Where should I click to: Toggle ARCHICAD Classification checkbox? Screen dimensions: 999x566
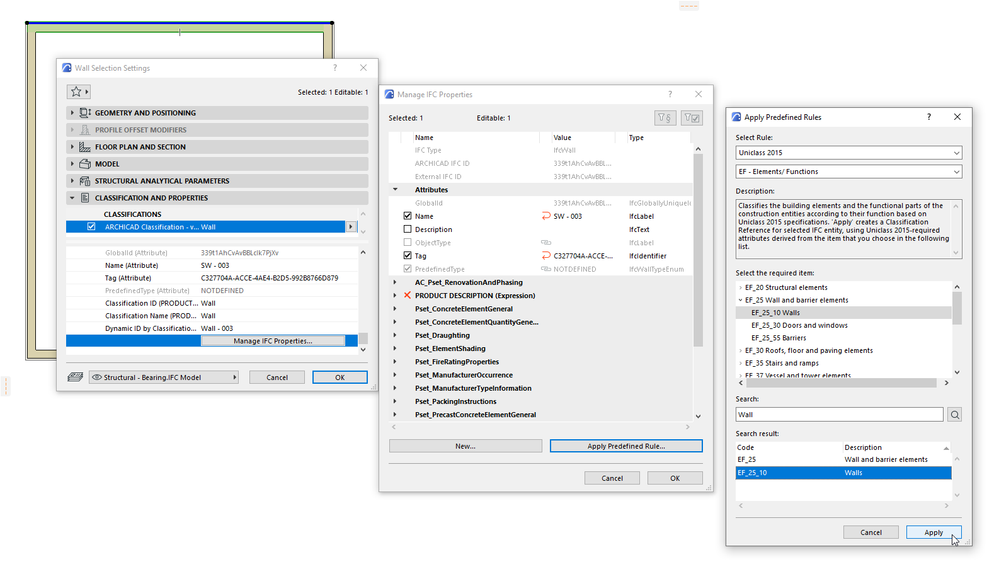(92, 227)
